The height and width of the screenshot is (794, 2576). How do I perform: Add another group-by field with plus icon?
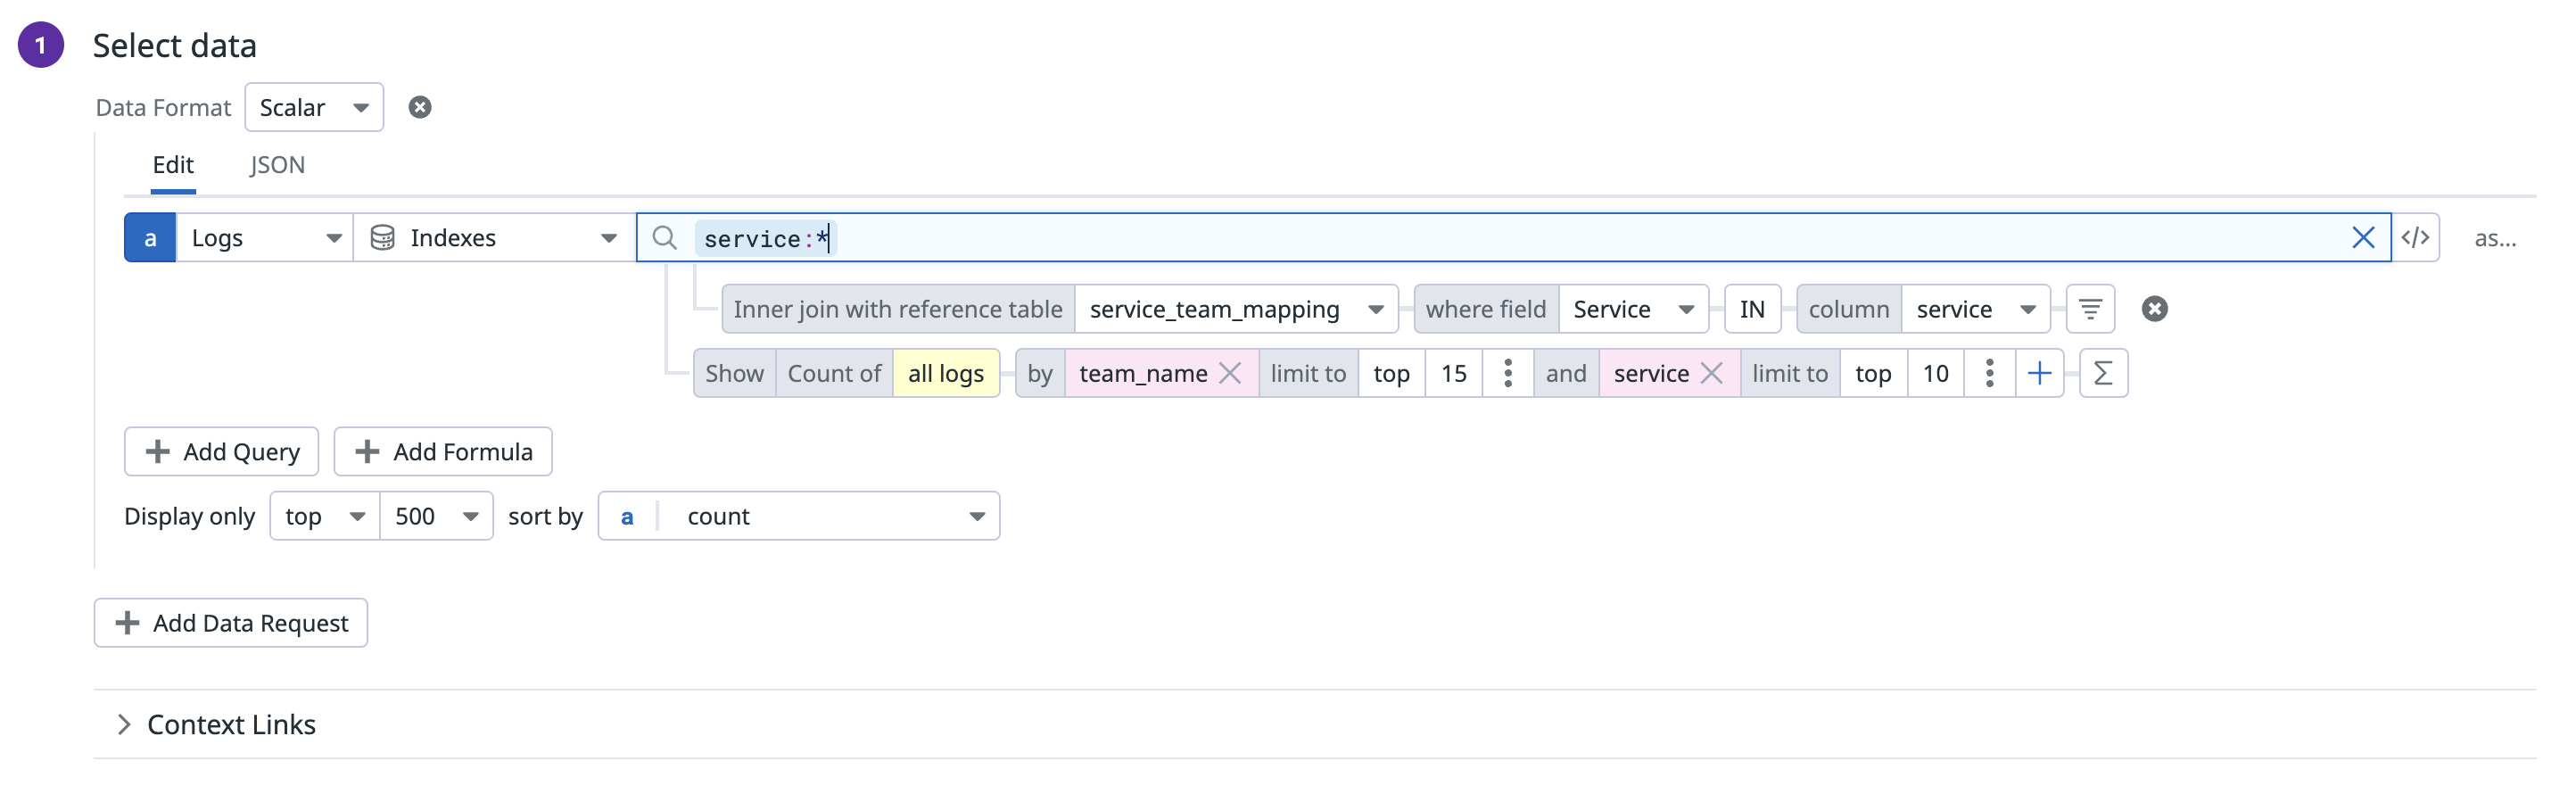point(2039,373)
